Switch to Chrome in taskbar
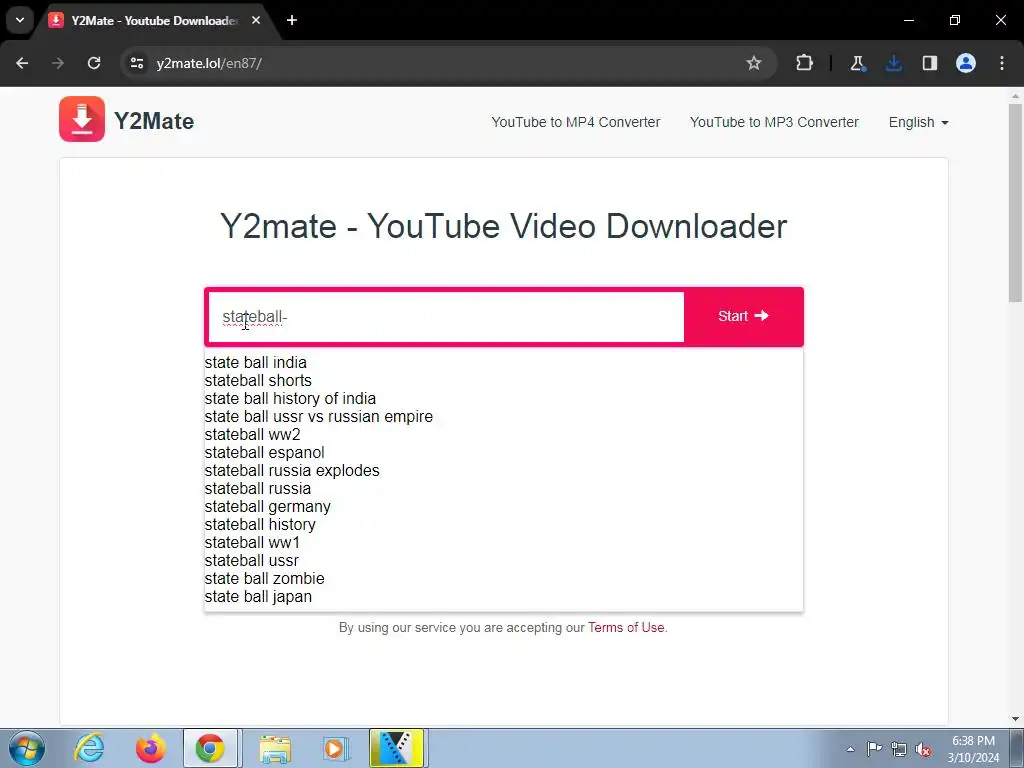The image size is (1024, 768). click(210, 748)
